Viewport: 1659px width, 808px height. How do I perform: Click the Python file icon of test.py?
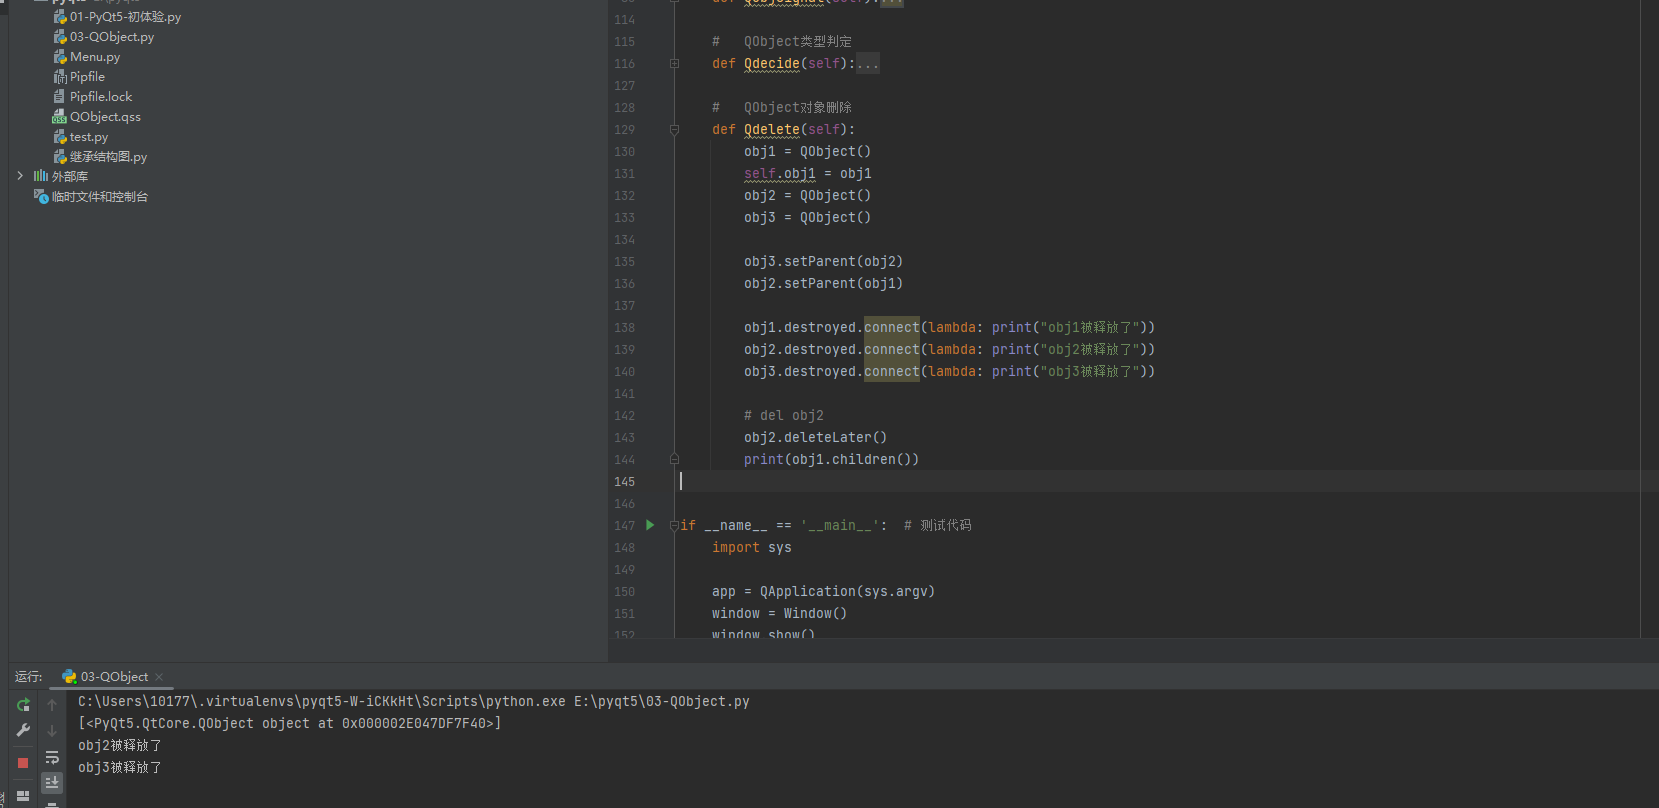click(60, 137)
